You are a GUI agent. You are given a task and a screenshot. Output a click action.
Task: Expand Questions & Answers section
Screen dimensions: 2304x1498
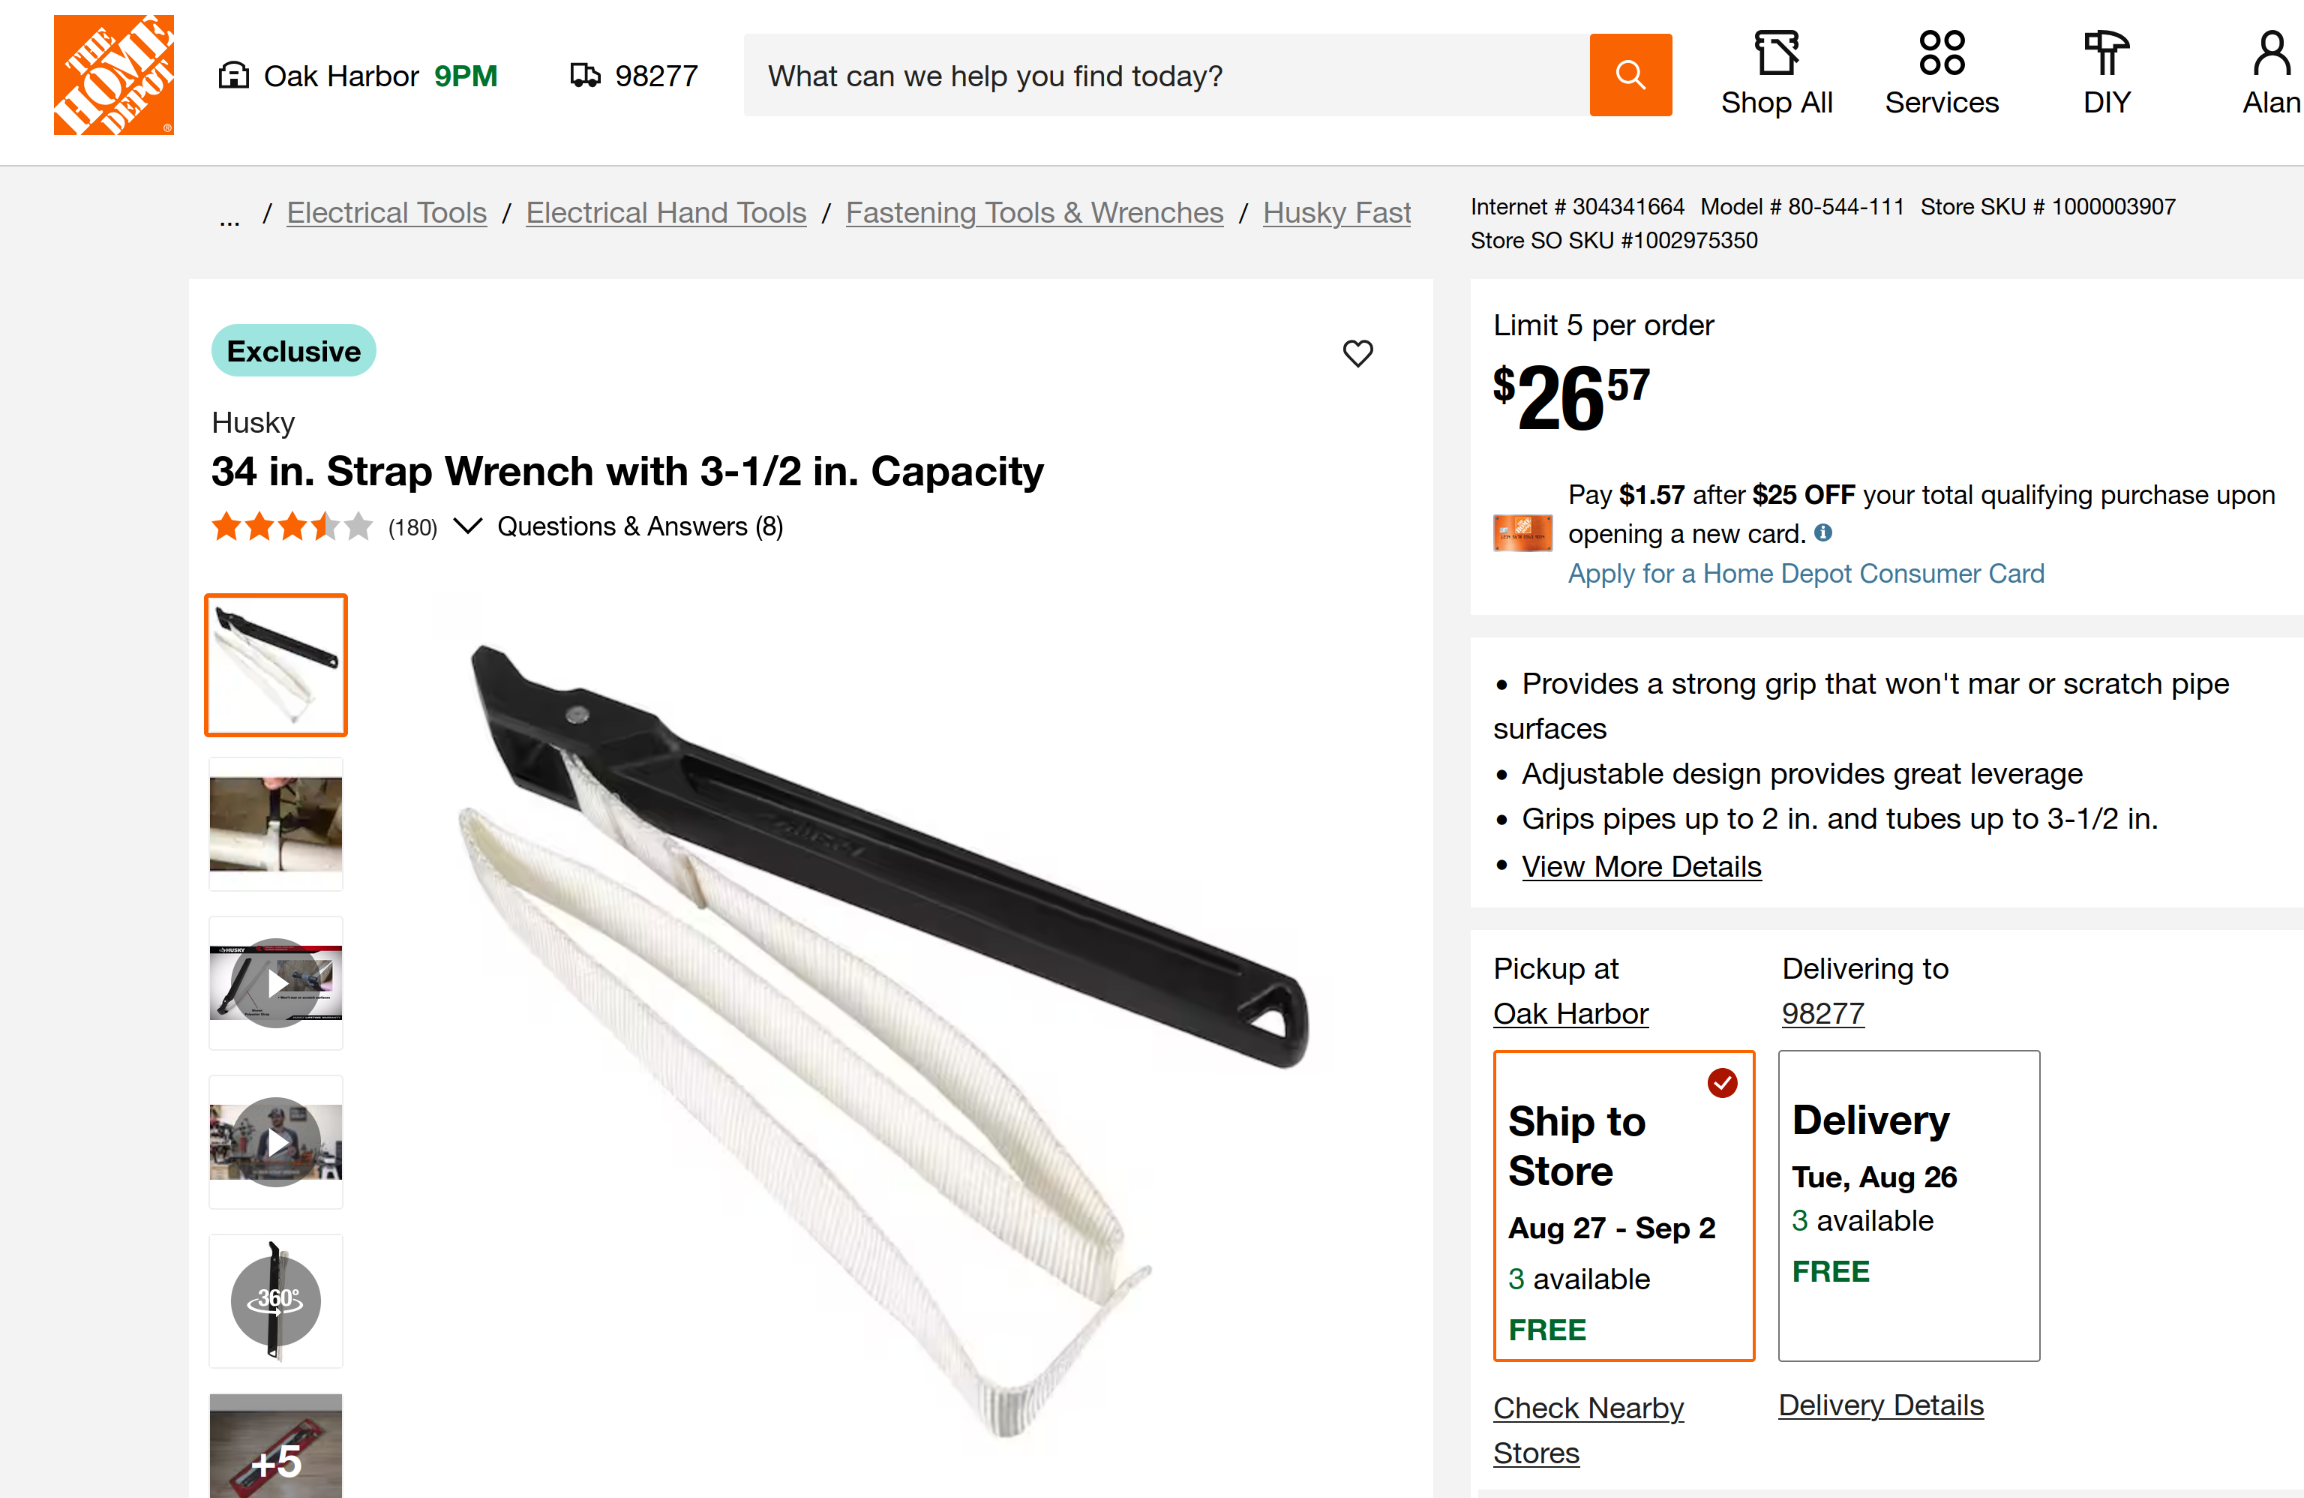click(640, 526)
